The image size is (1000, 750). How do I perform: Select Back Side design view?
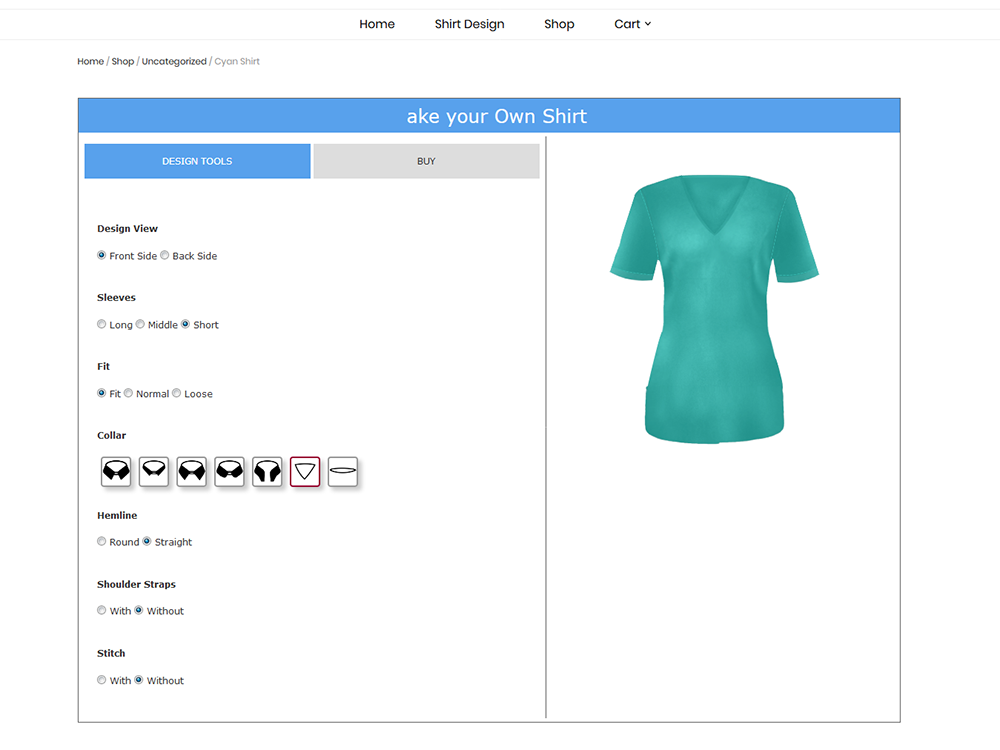coord(165,255)
